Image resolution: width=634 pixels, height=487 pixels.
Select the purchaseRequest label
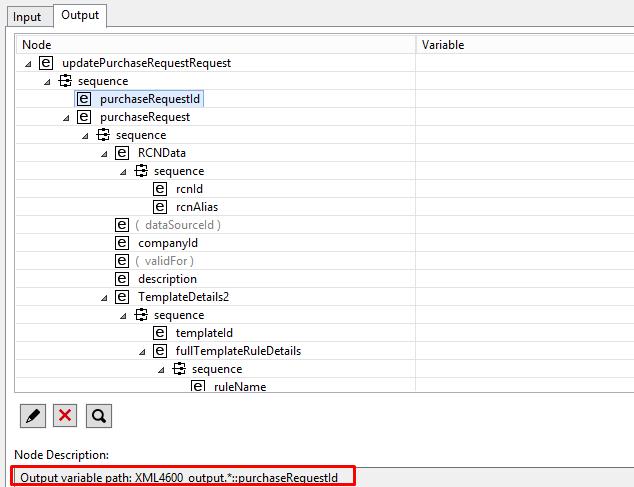tap(145, 117)
